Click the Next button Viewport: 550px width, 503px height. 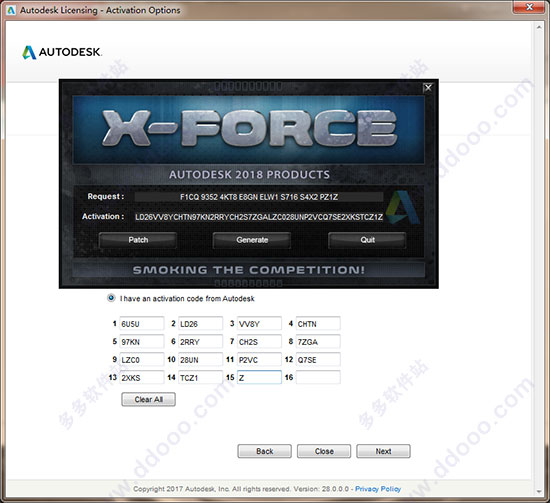[383, 451]
